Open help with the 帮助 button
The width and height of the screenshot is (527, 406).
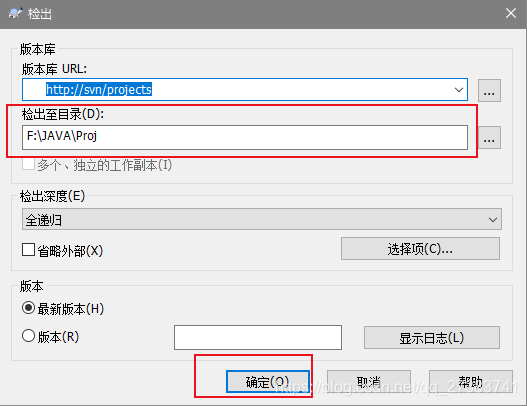[471, 381]
